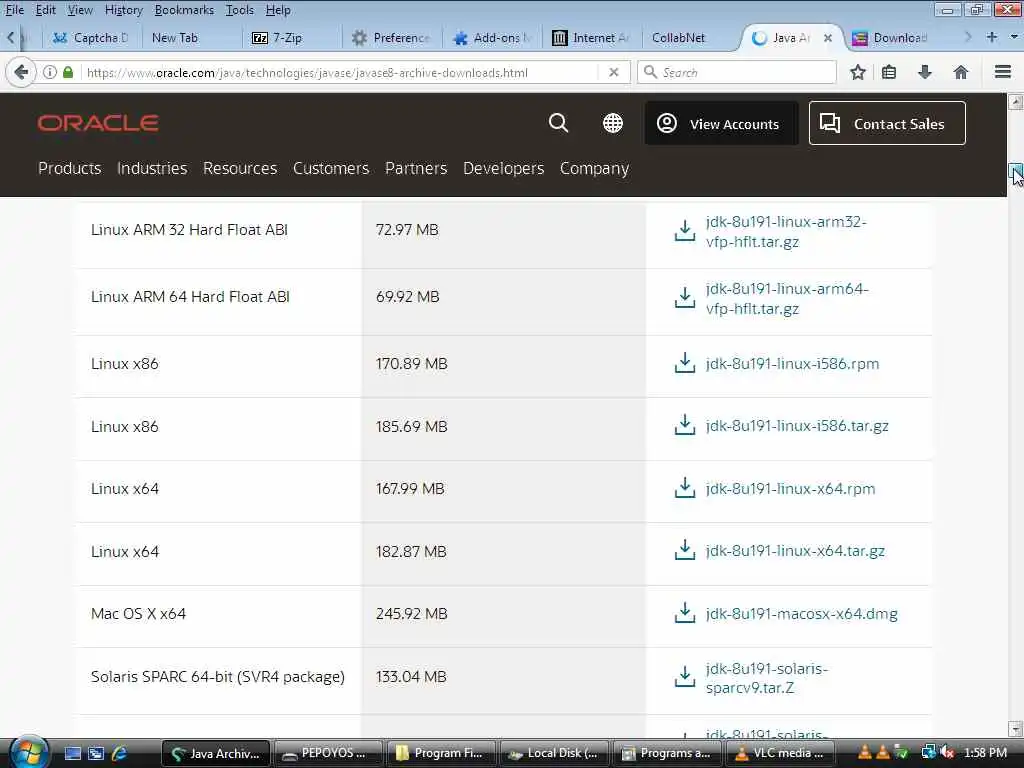Download icon for linux-arm64-vfp-hflt file
The width and height of the screenshot is (1024, 768).
pos(684,298)
